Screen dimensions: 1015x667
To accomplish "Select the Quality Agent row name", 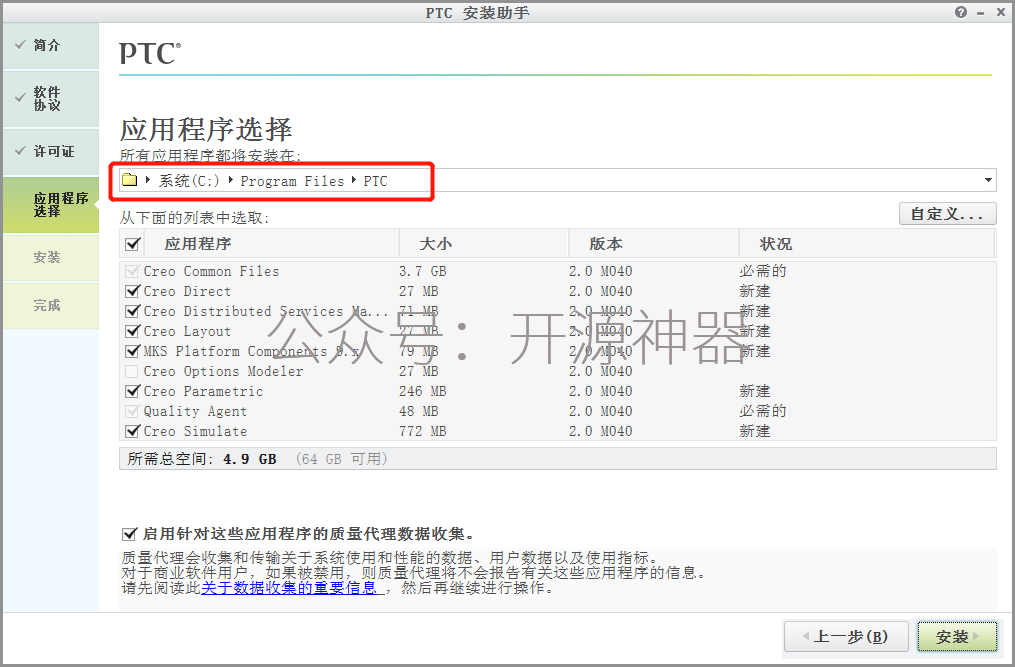I will point(195,412).
